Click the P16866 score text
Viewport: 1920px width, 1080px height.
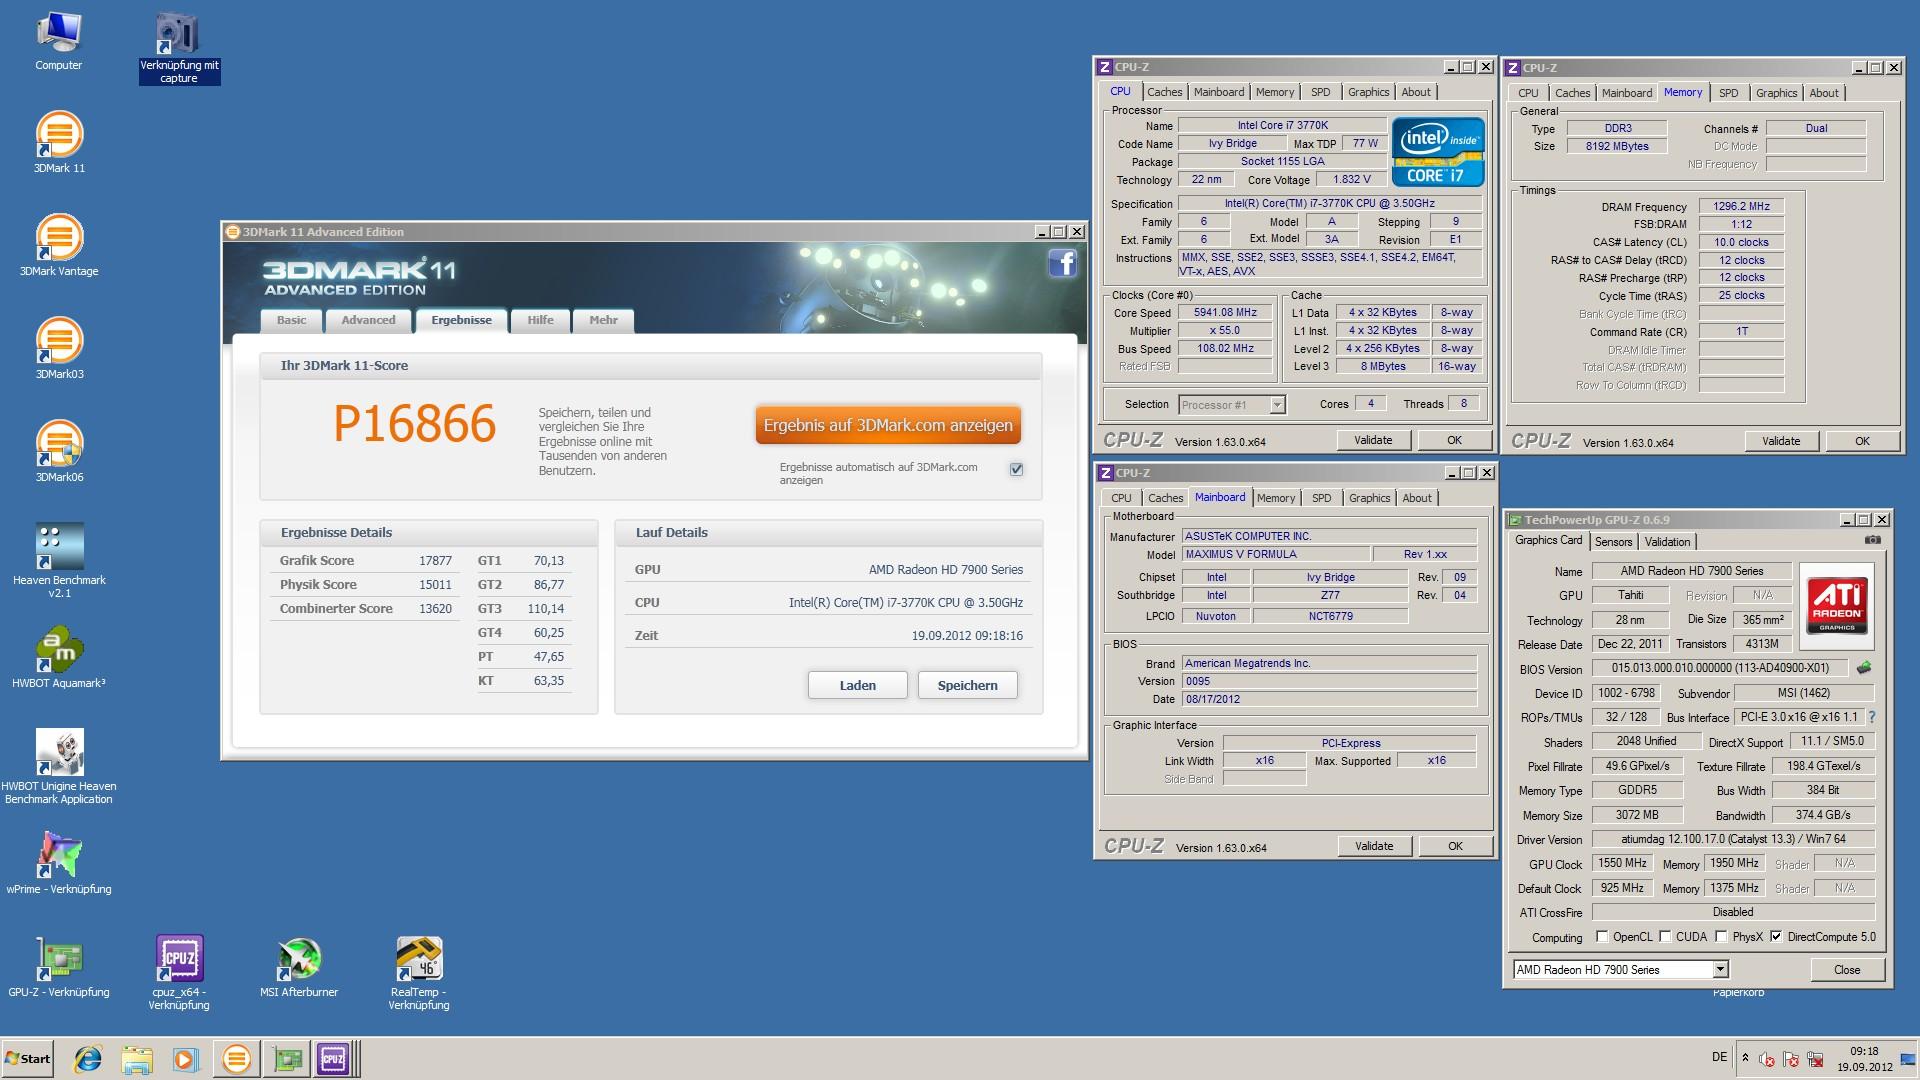[x=414, y=424]
